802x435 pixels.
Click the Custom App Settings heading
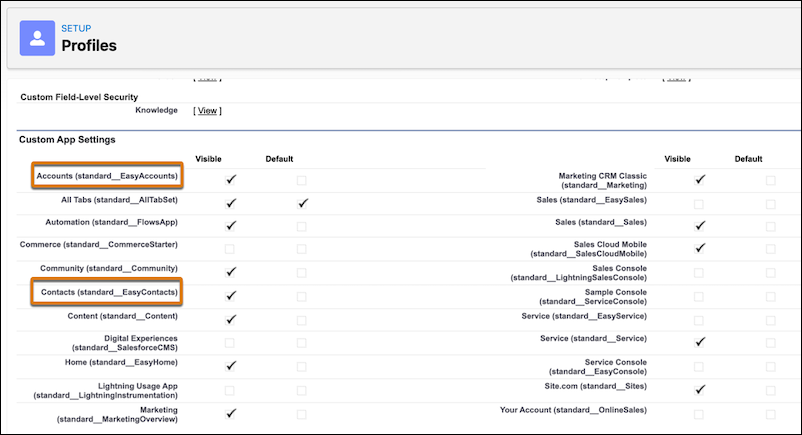[67, 140]
